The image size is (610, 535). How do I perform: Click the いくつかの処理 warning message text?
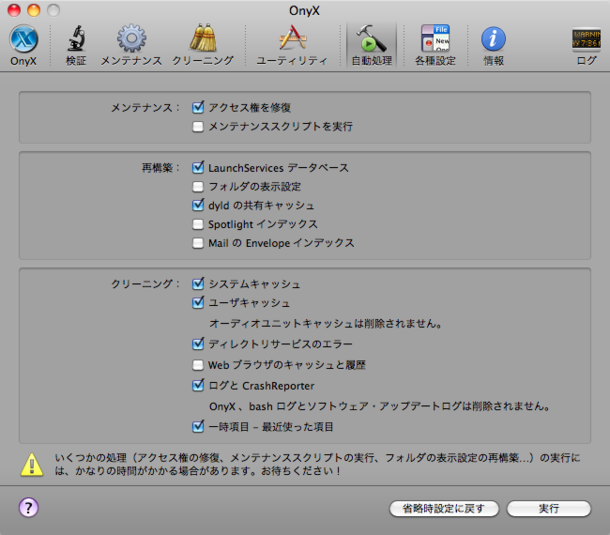click(x=317, y=464)
